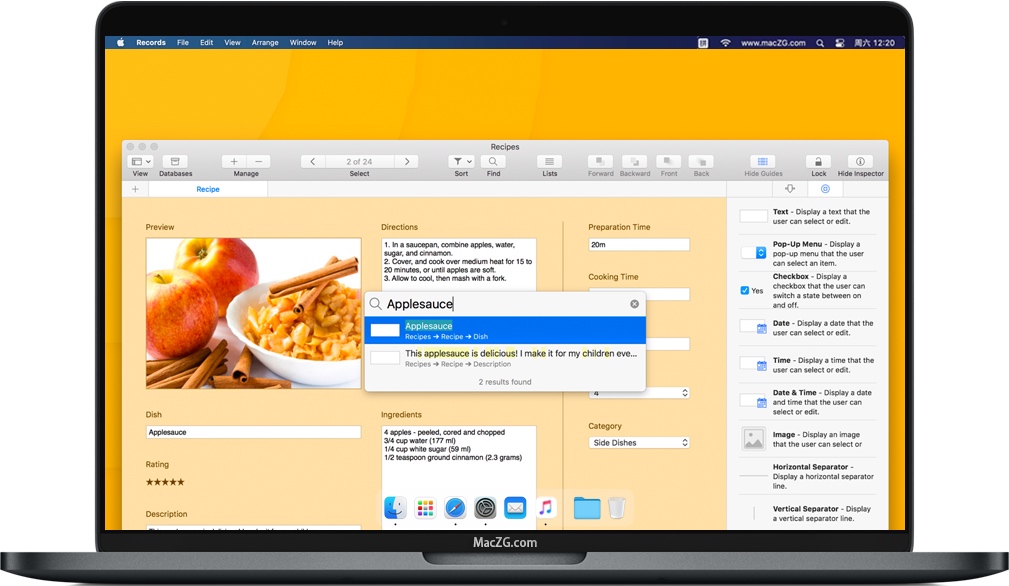The image size is (1009, 586).
Task: Open the Records application menu
Action: (151, 43)
